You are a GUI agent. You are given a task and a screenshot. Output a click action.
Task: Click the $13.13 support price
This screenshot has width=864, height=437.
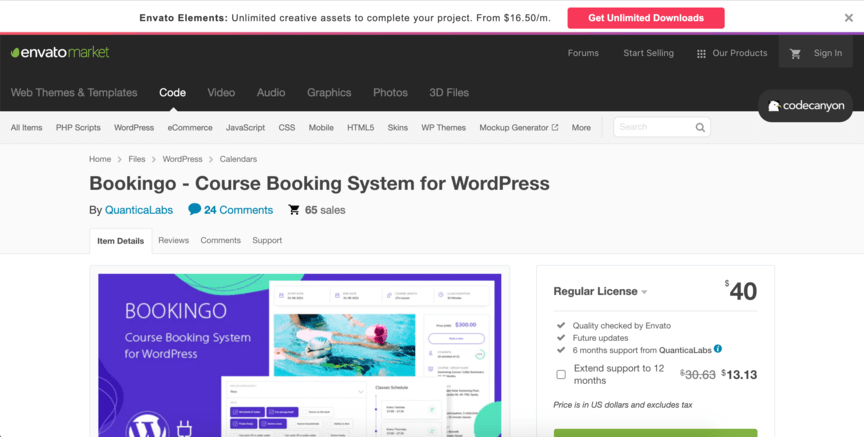pyautogui.click(x=739, y=375)
